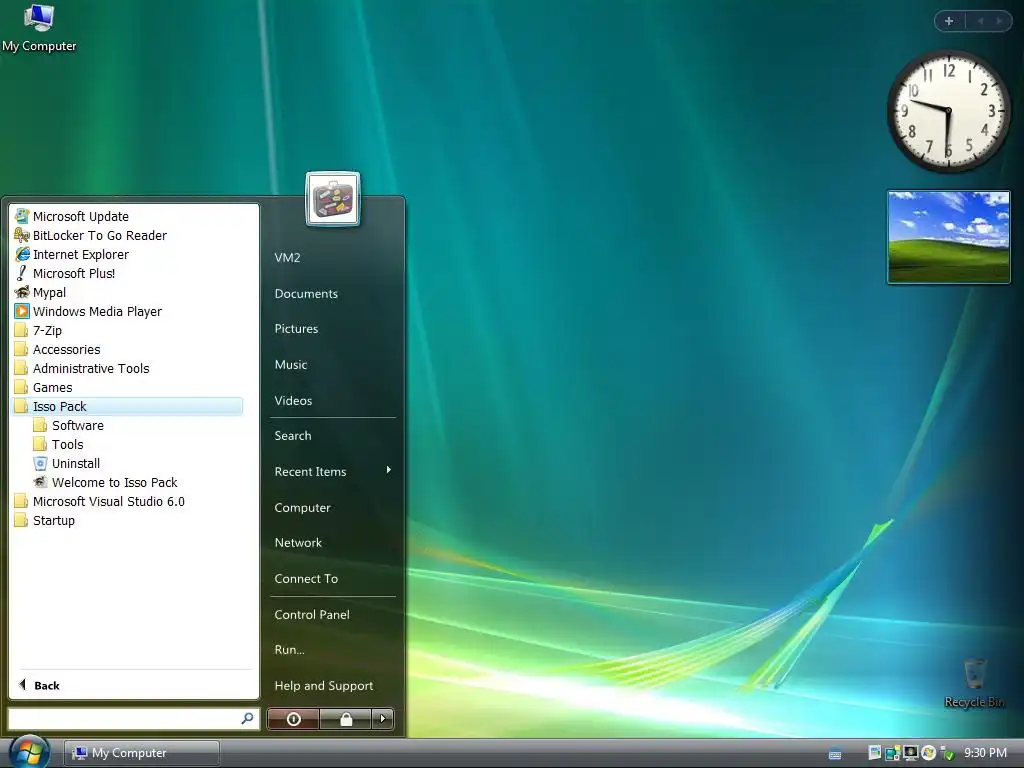Run the Isso Pack Uninstall entry
1024x768 pixels.
point(67,463)
